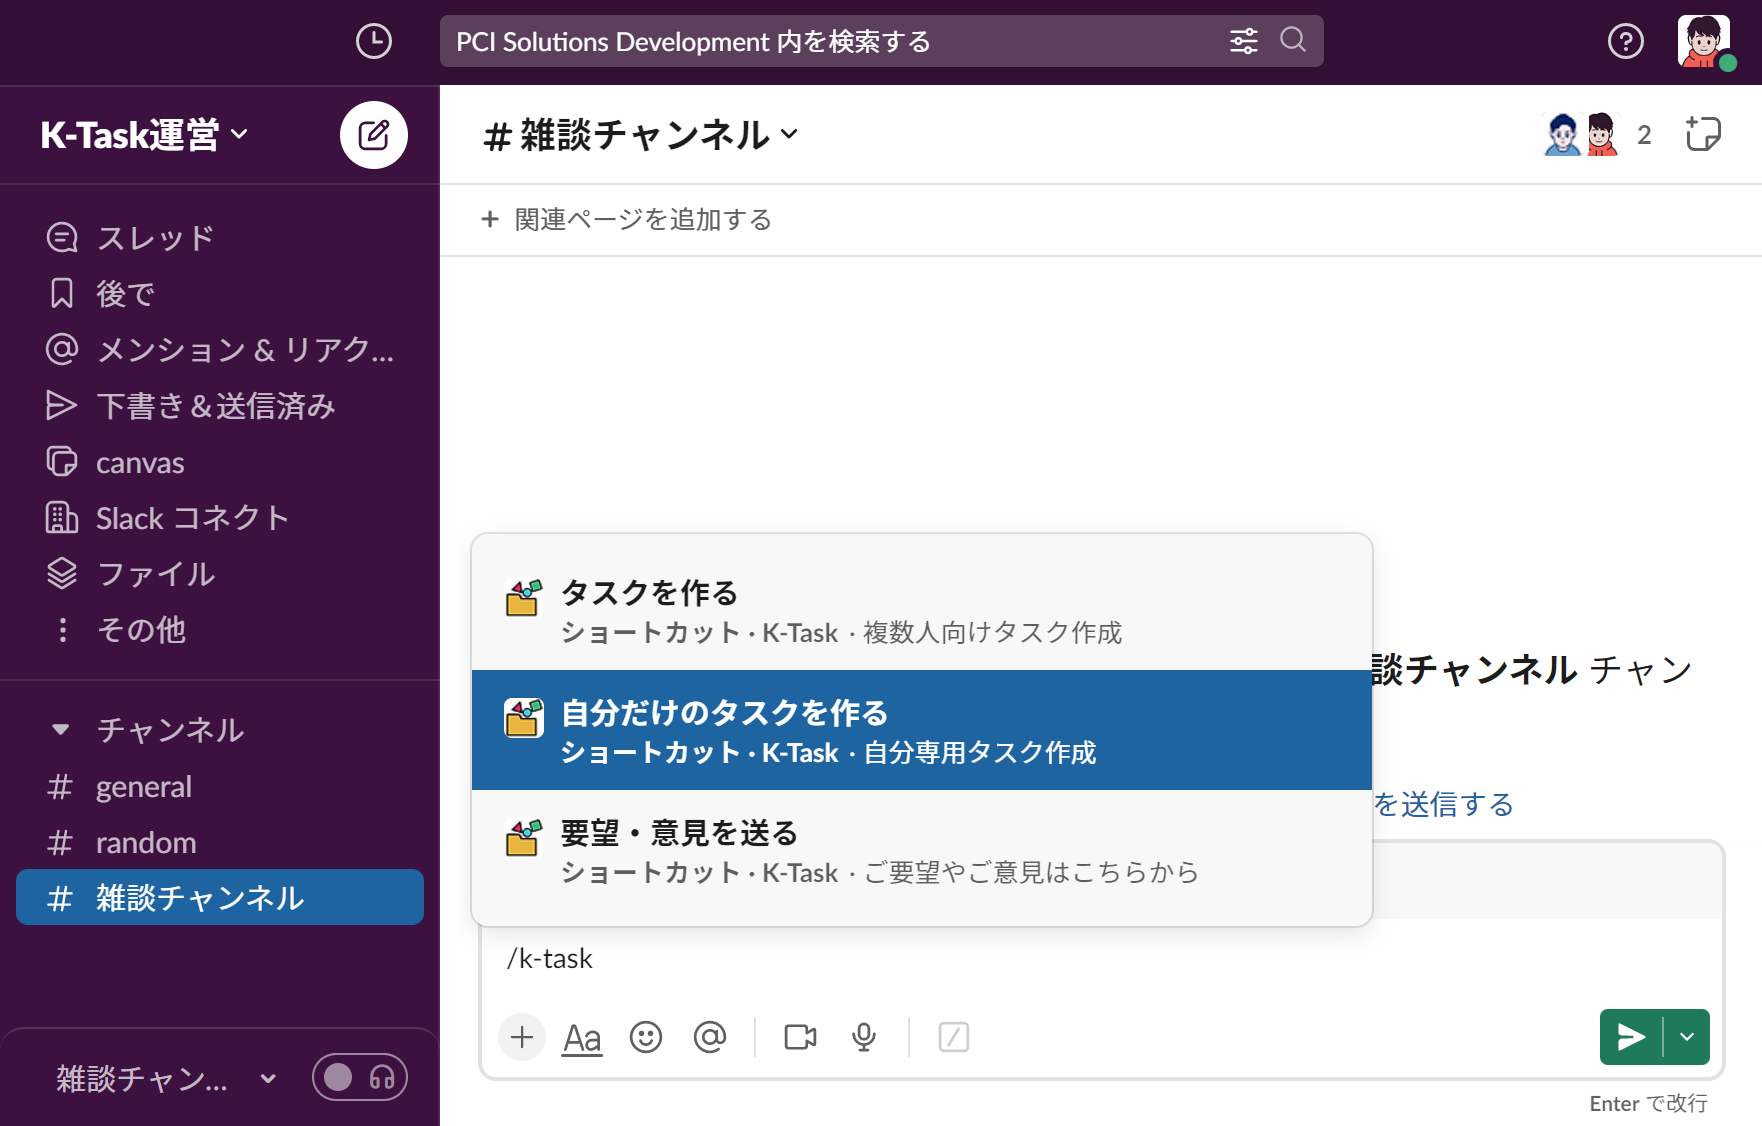Switch to the general channel
This screenshot has width=1762, height=1126.
click(143, 786)
